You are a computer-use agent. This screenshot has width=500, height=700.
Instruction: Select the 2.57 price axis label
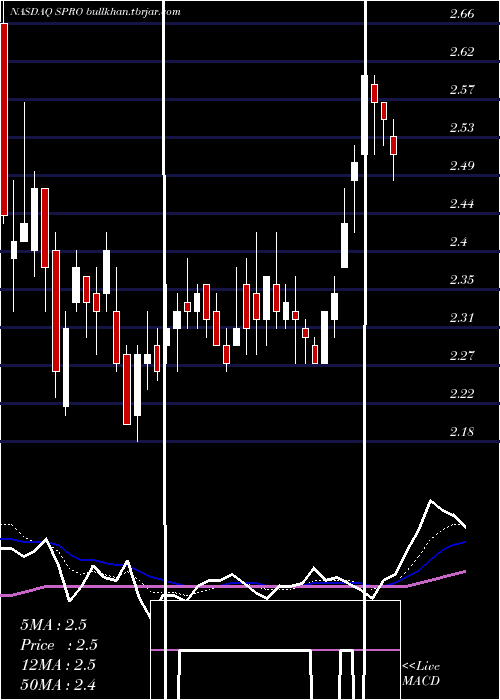pyautogui.click(x=462, y=90)
